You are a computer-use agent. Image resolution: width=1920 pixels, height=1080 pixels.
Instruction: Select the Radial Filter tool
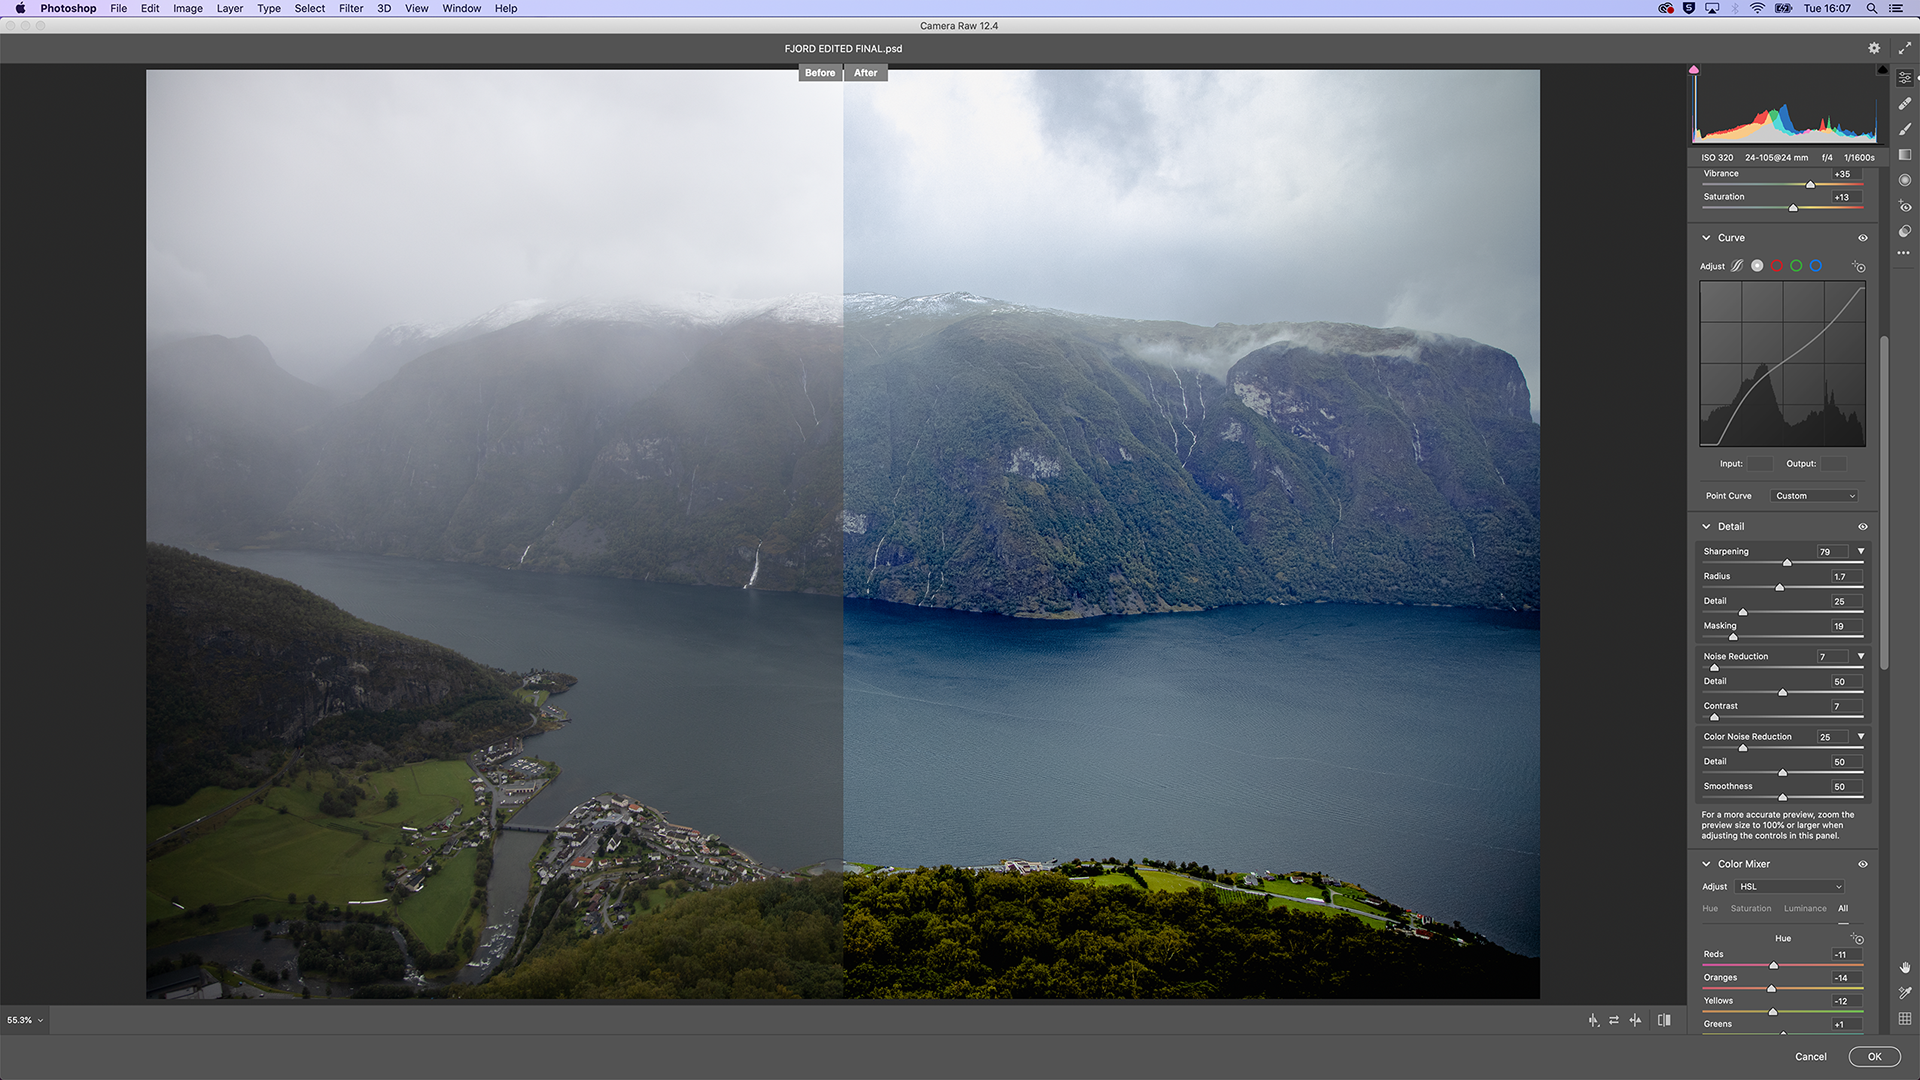1905,180
